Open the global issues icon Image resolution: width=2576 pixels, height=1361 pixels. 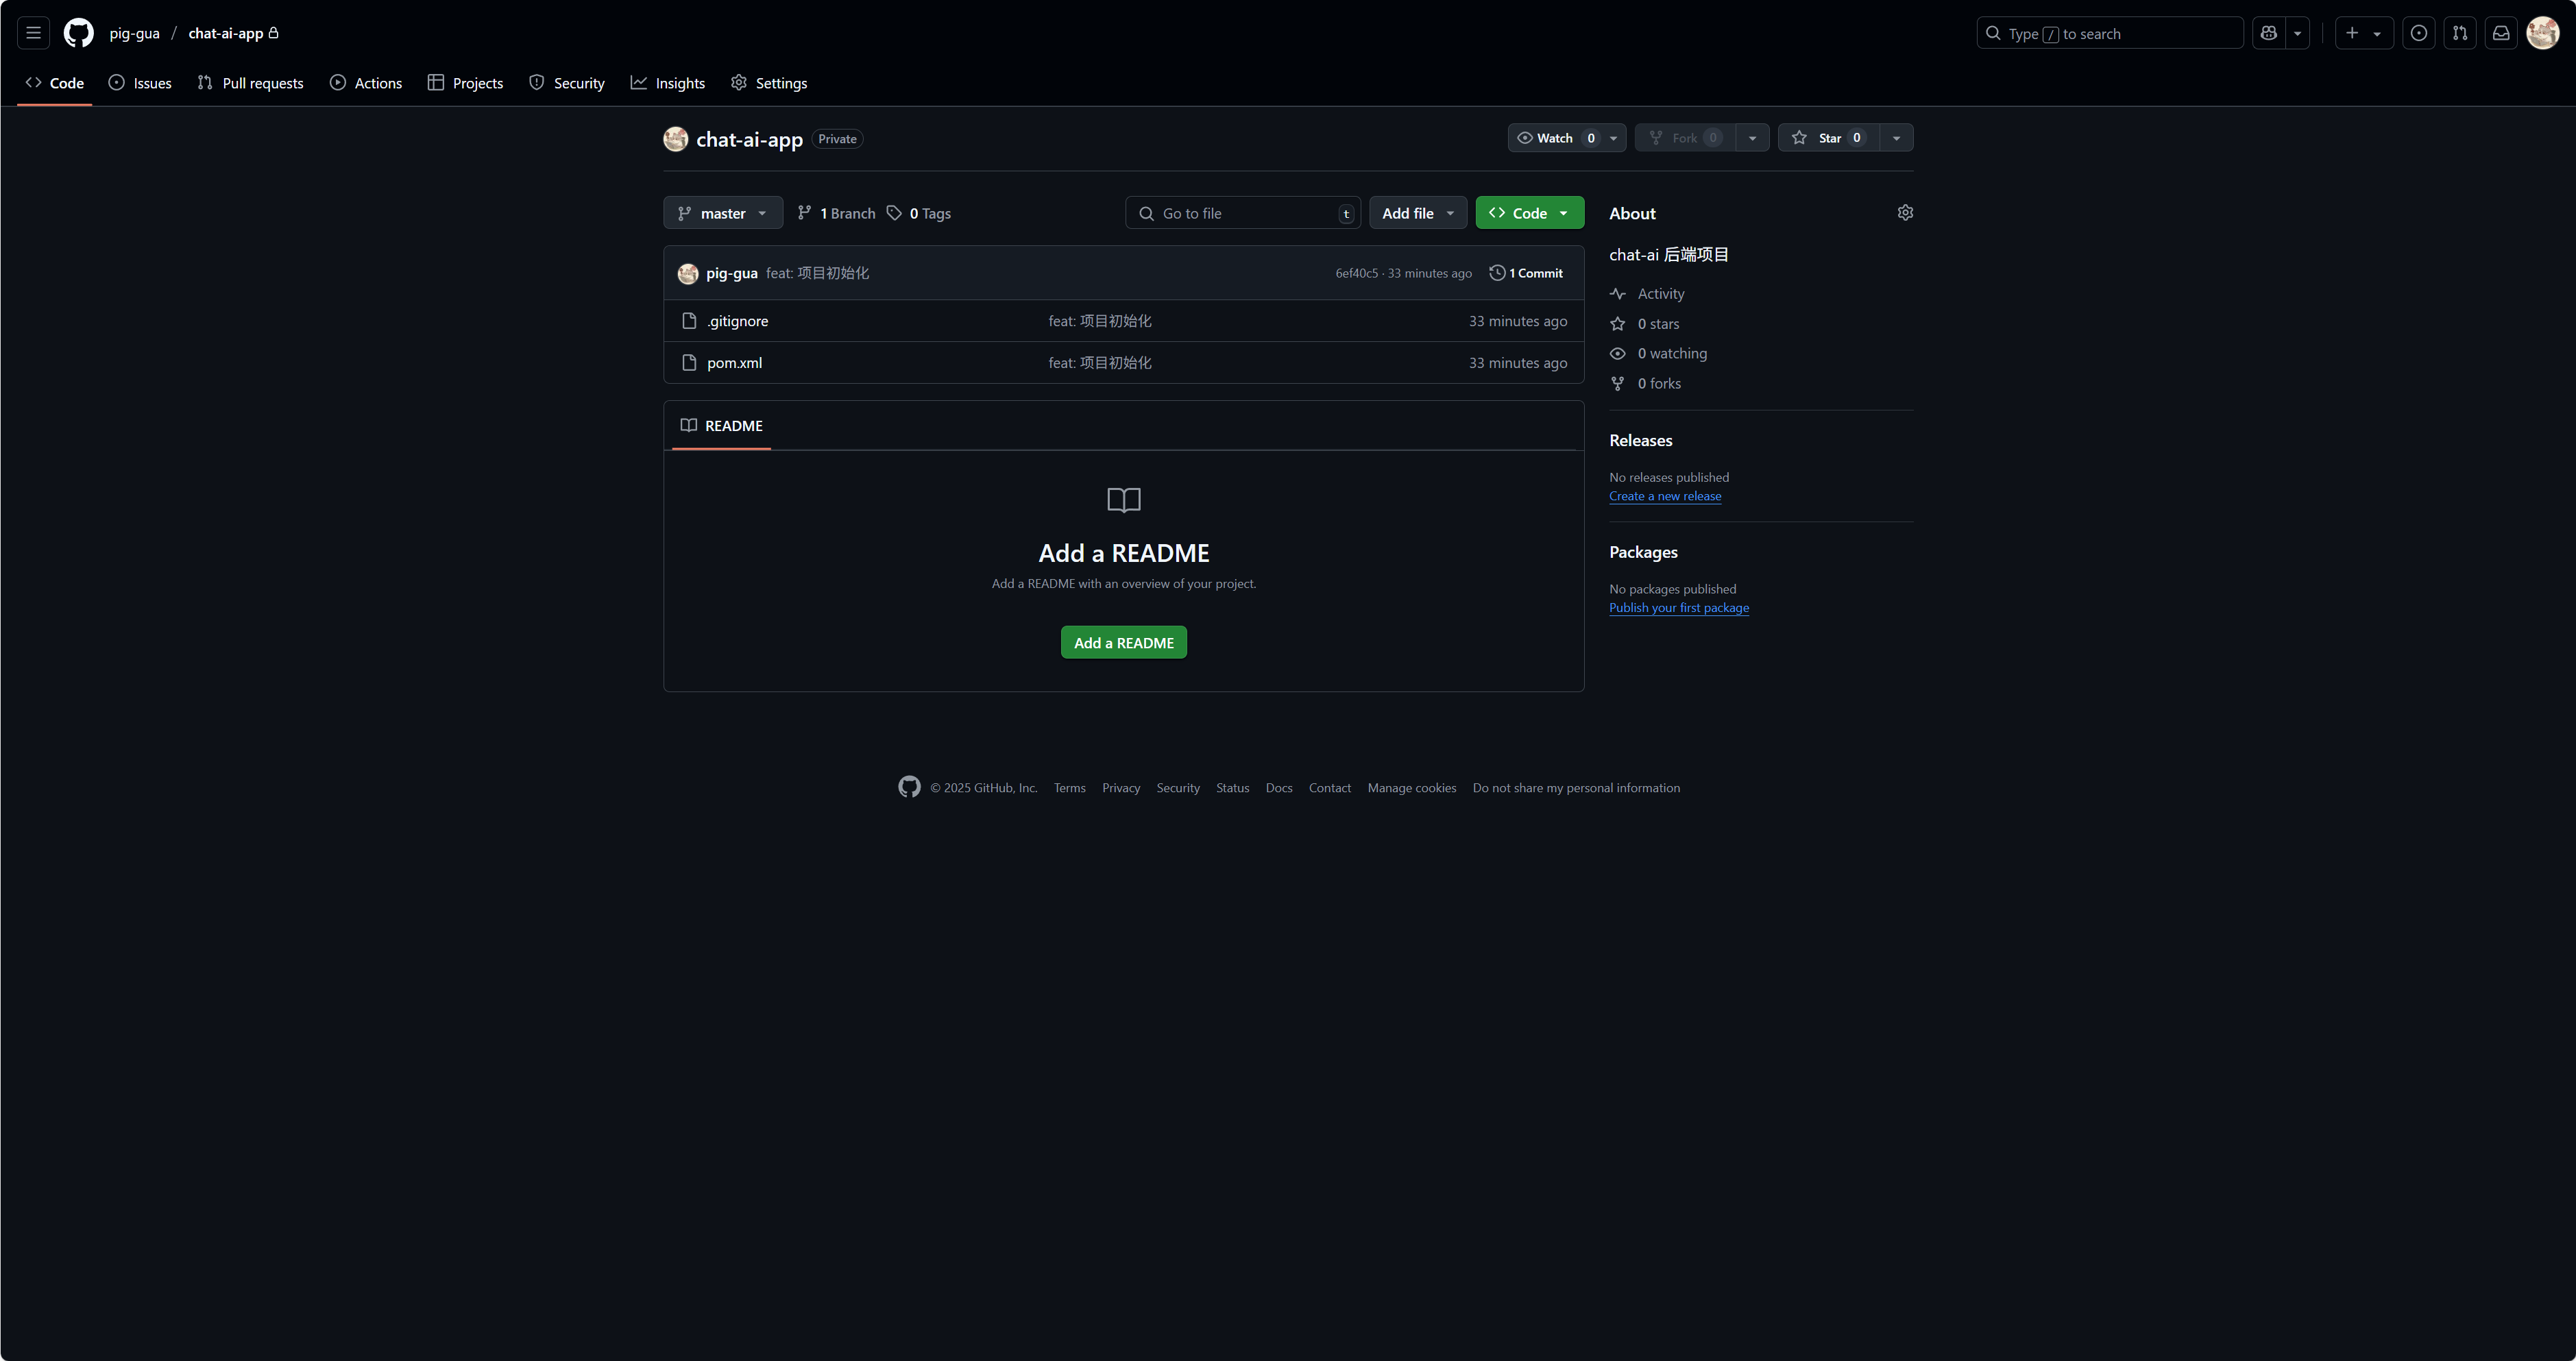point(2418,33)
